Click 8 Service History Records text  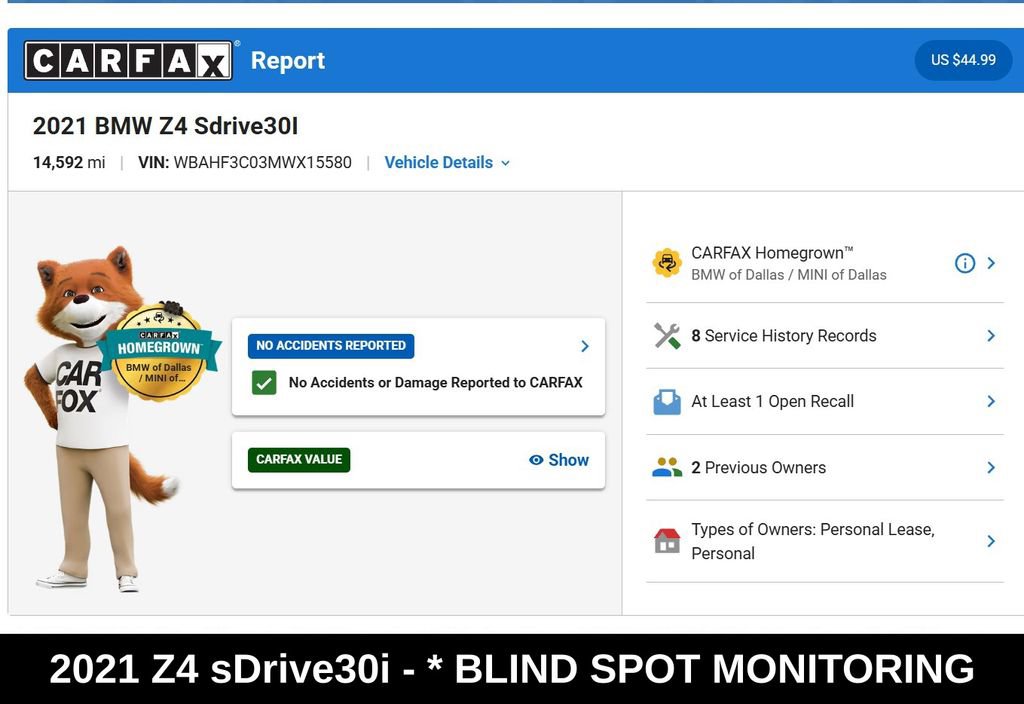784,336
